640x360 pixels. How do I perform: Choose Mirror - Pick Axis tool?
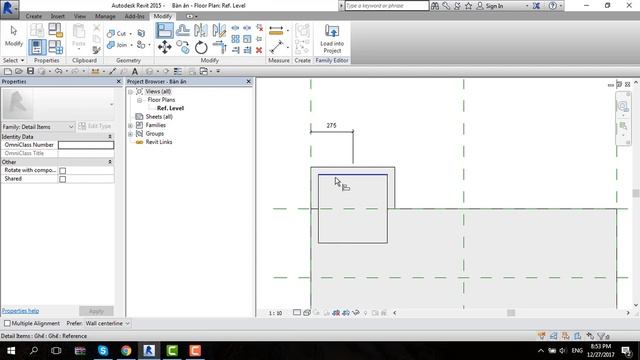coord(201,31)
